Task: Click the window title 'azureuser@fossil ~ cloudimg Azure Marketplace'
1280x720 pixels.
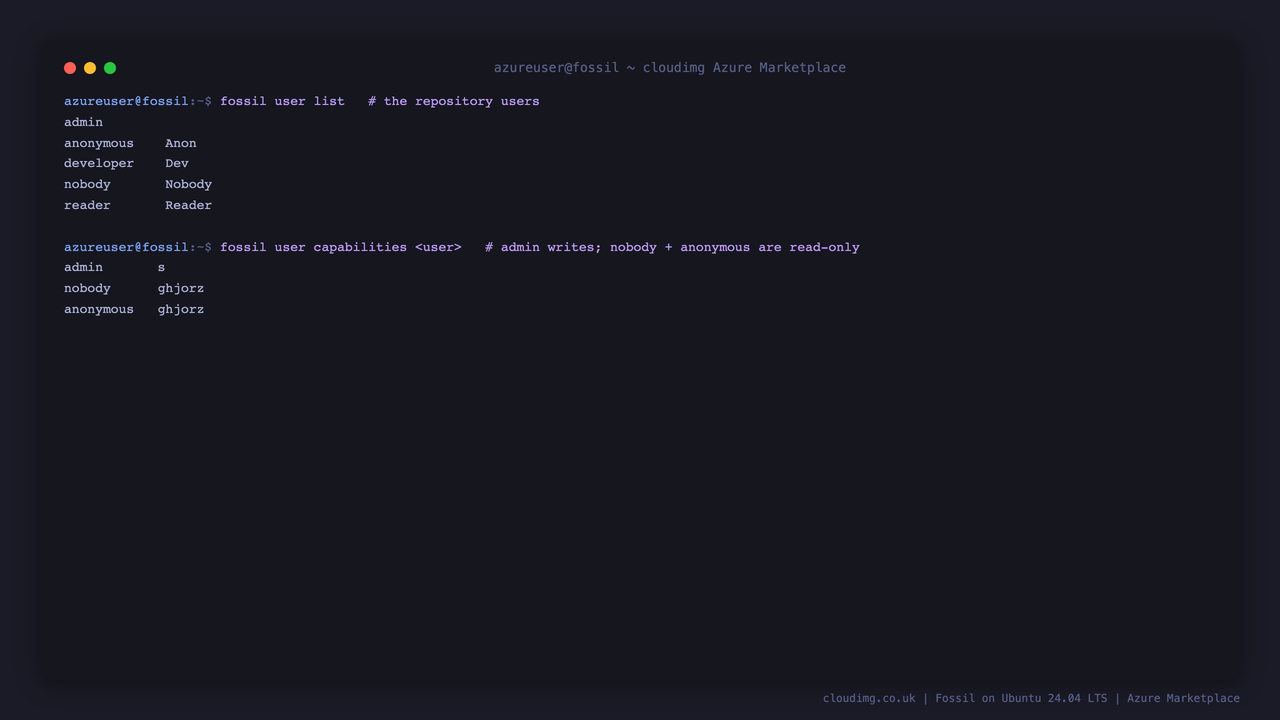Action: click(x=670, y=68)
